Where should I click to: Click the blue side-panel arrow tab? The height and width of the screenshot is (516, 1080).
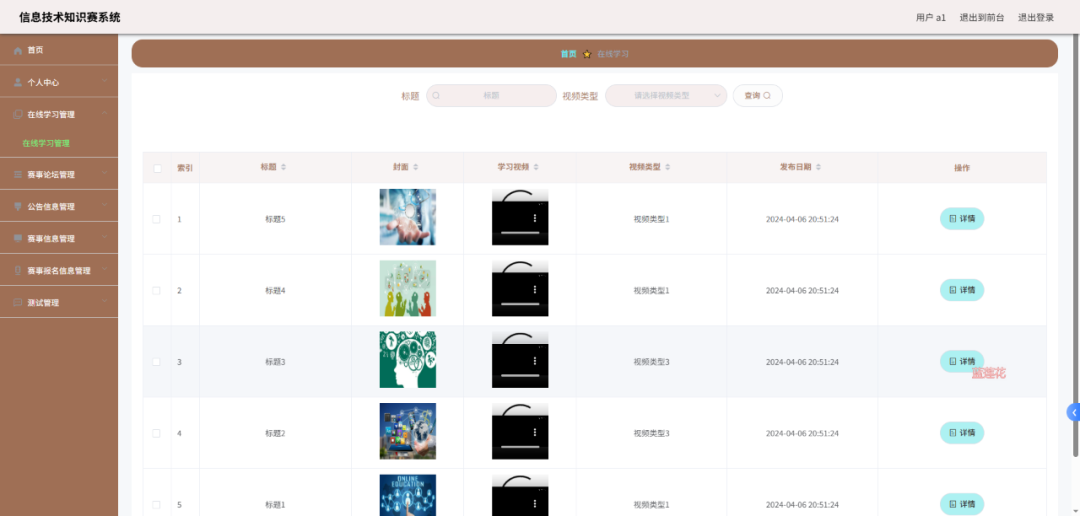click(1073, 412)
